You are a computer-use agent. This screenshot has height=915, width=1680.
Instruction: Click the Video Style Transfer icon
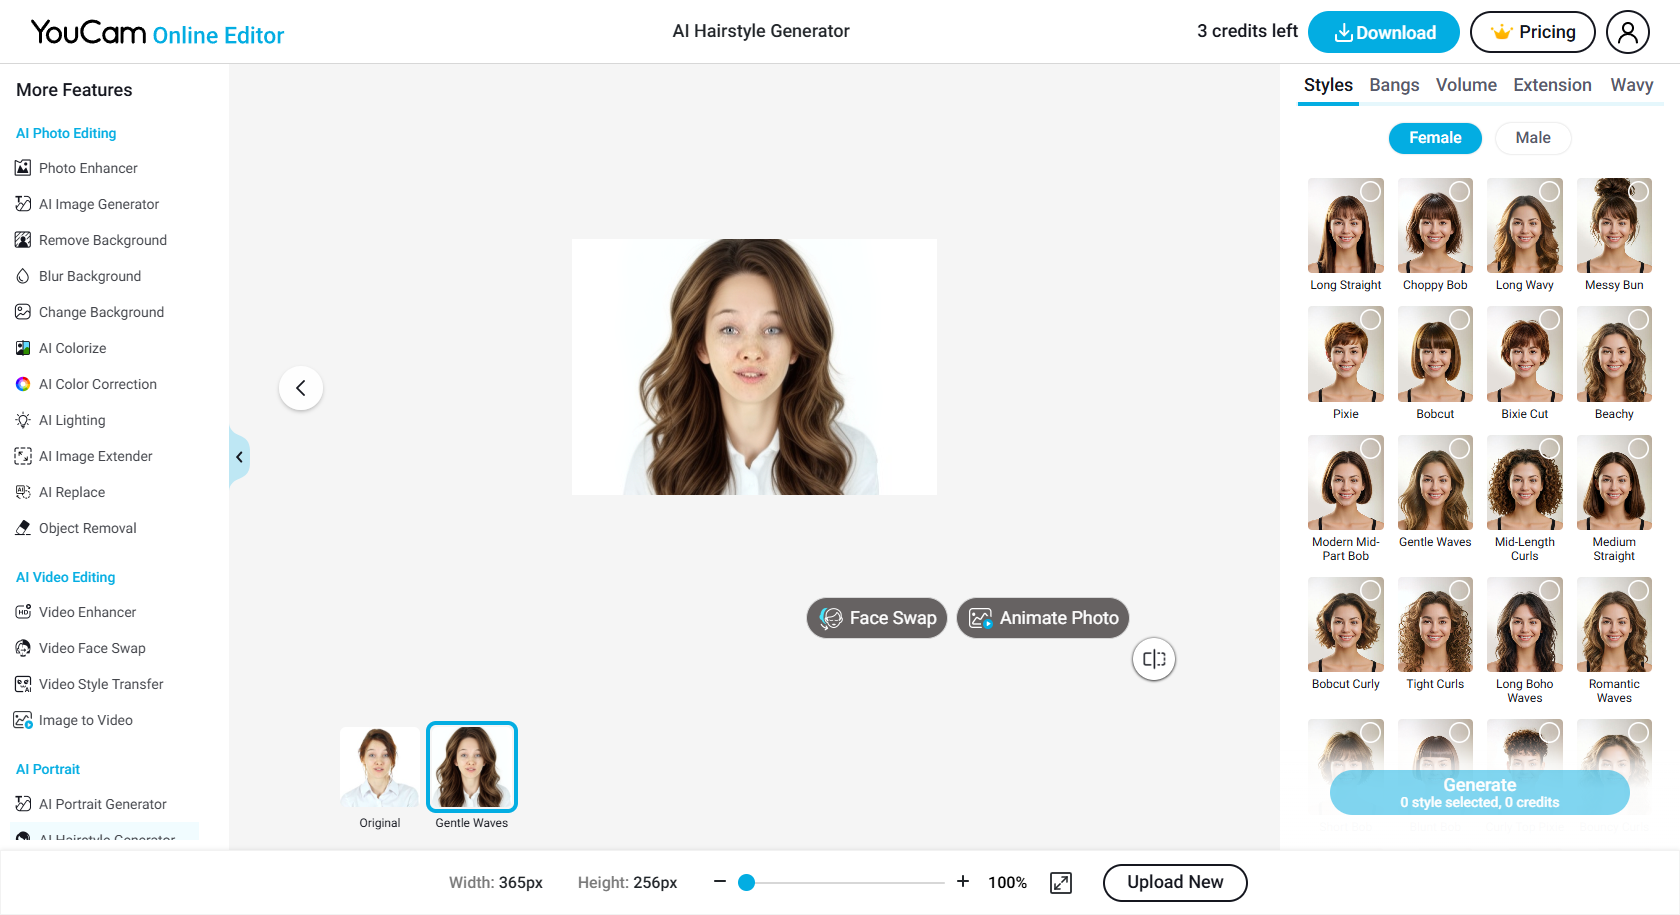[23, 684]
